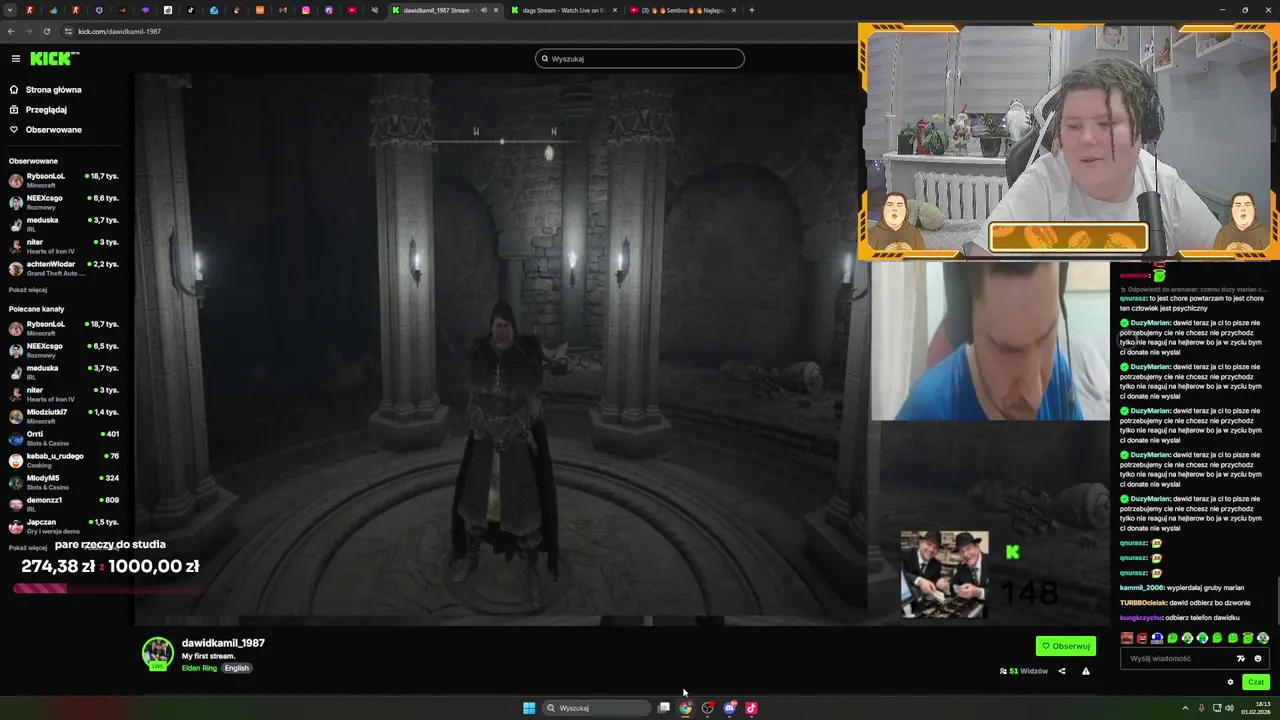Click TURBOOcielak username in chat

1143,603
